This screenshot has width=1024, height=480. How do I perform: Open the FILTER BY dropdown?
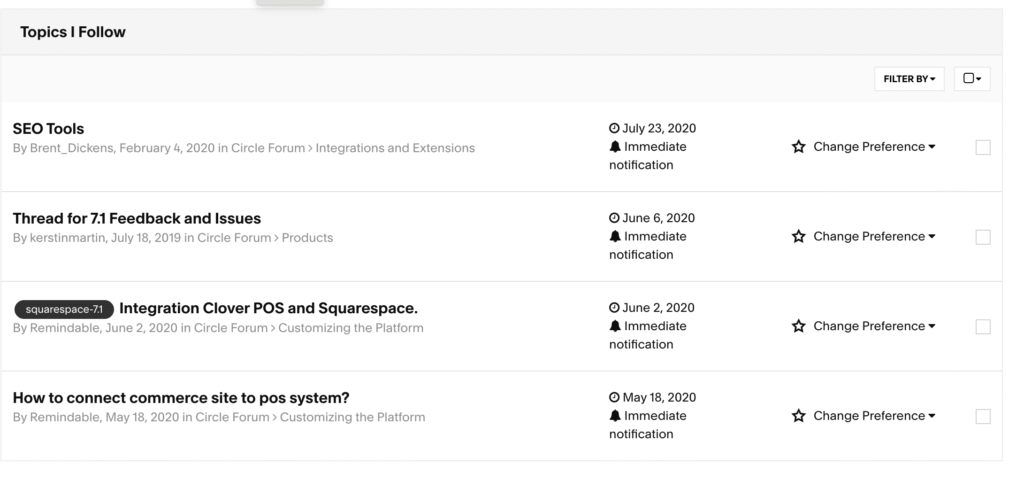[909, 79]
